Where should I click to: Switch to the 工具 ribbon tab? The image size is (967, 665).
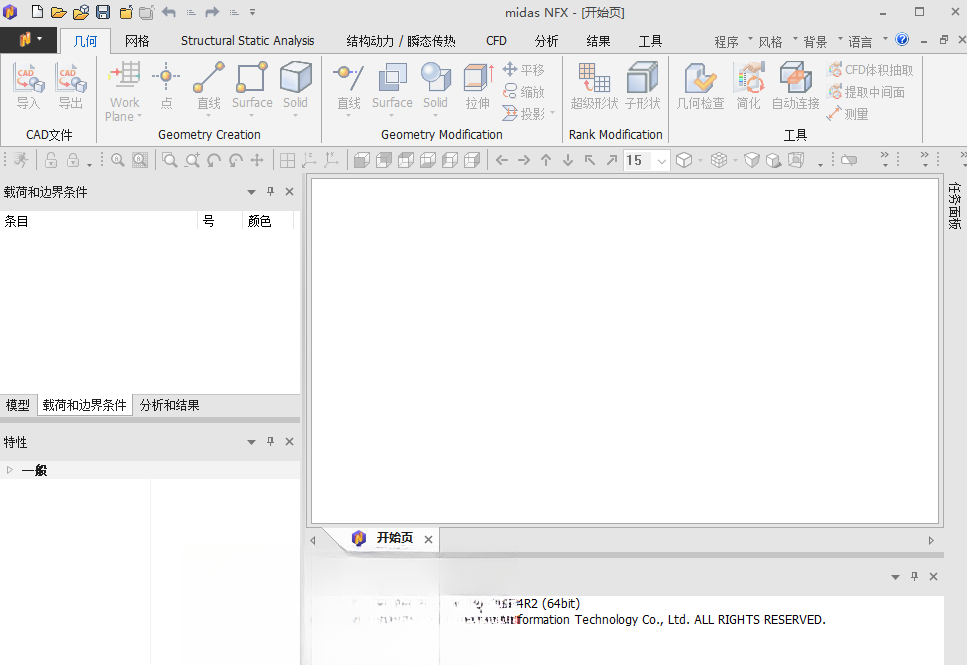650,41
